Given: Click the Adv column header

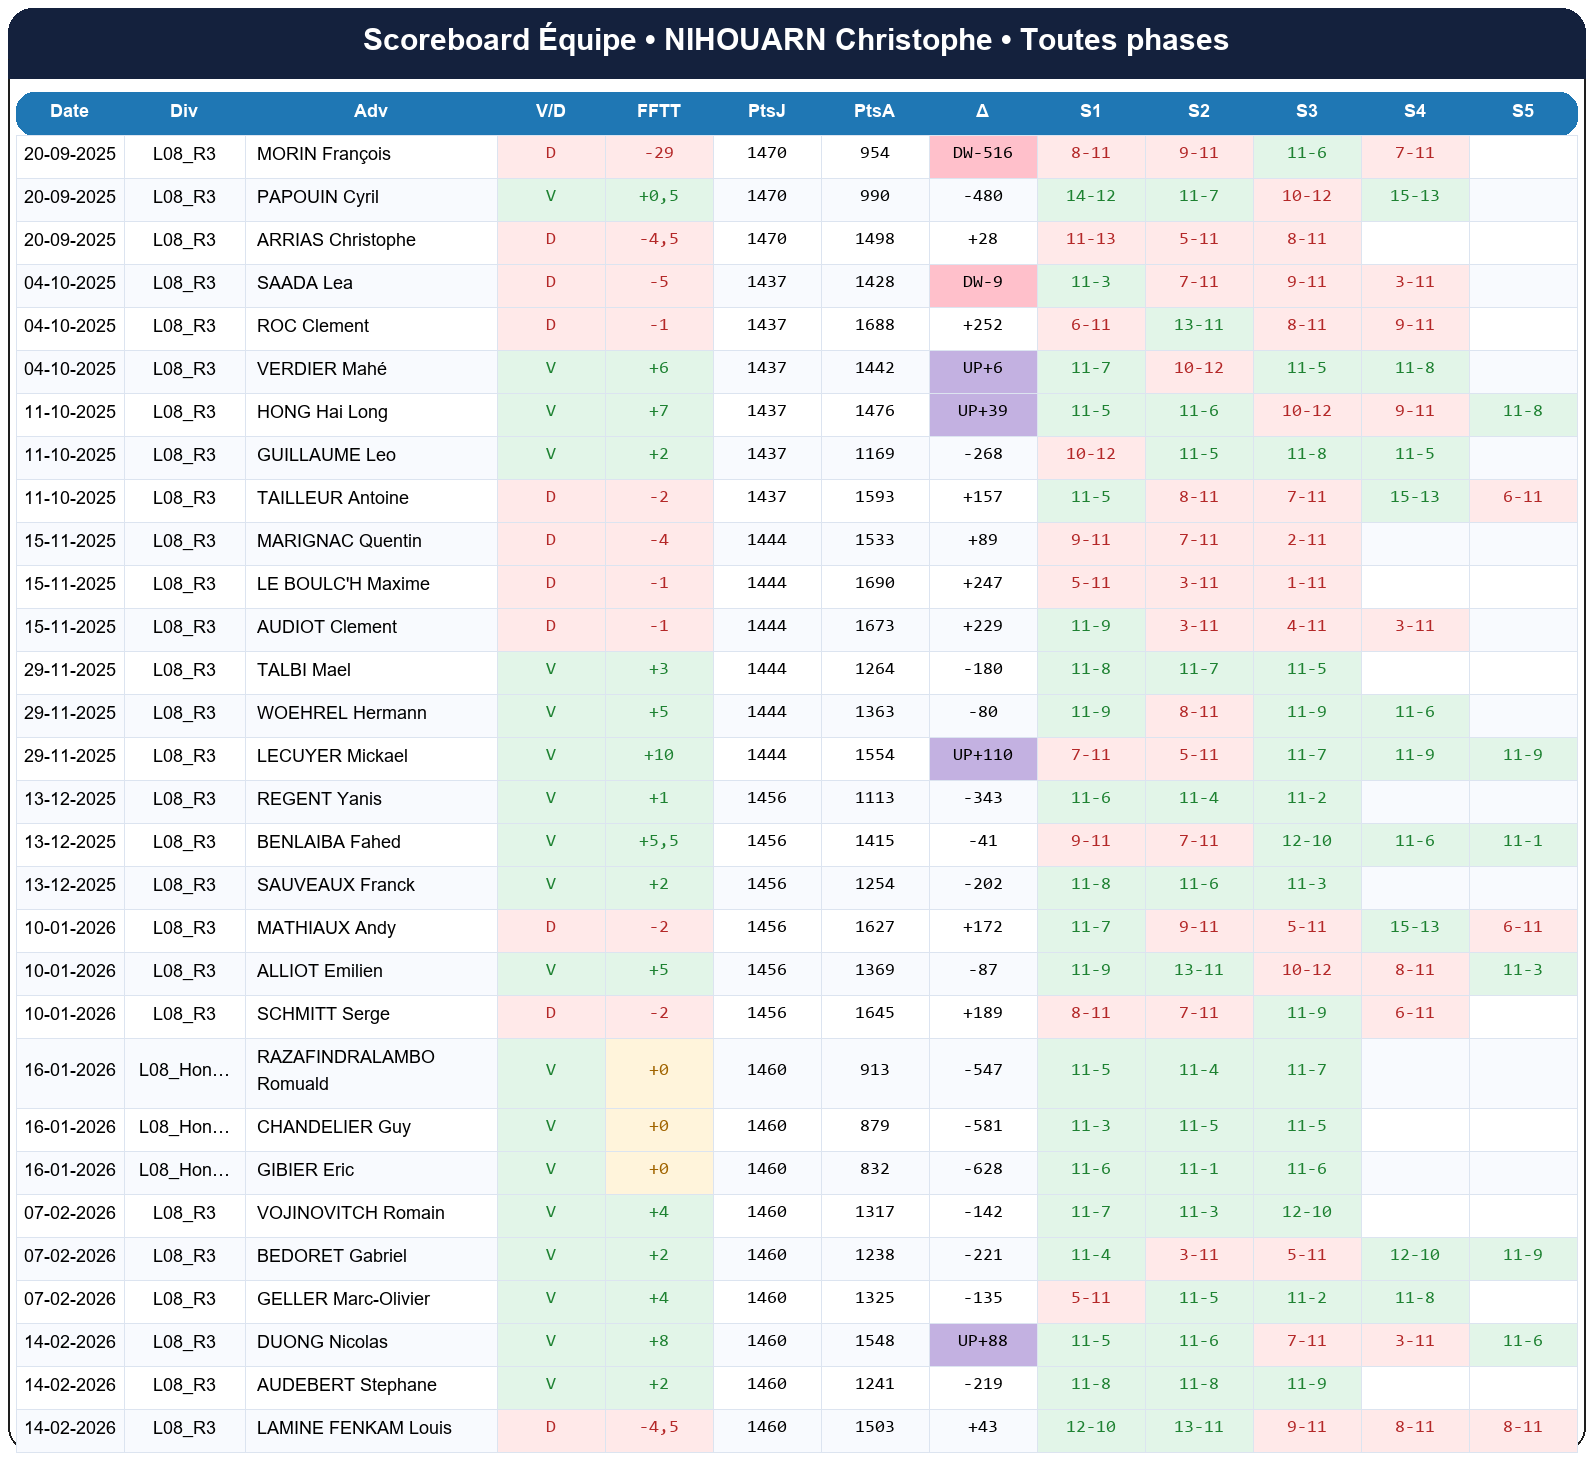Looking at the screenshot, I should [x=371, y=111].
